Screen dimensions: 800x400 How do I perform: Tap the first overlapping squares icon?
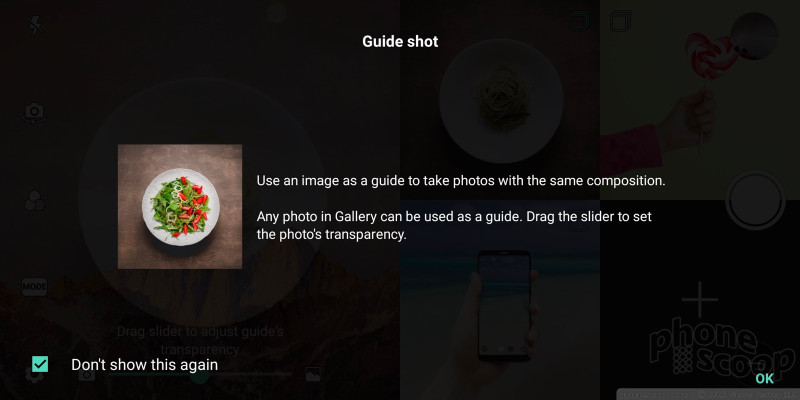[x=579, y=21]
